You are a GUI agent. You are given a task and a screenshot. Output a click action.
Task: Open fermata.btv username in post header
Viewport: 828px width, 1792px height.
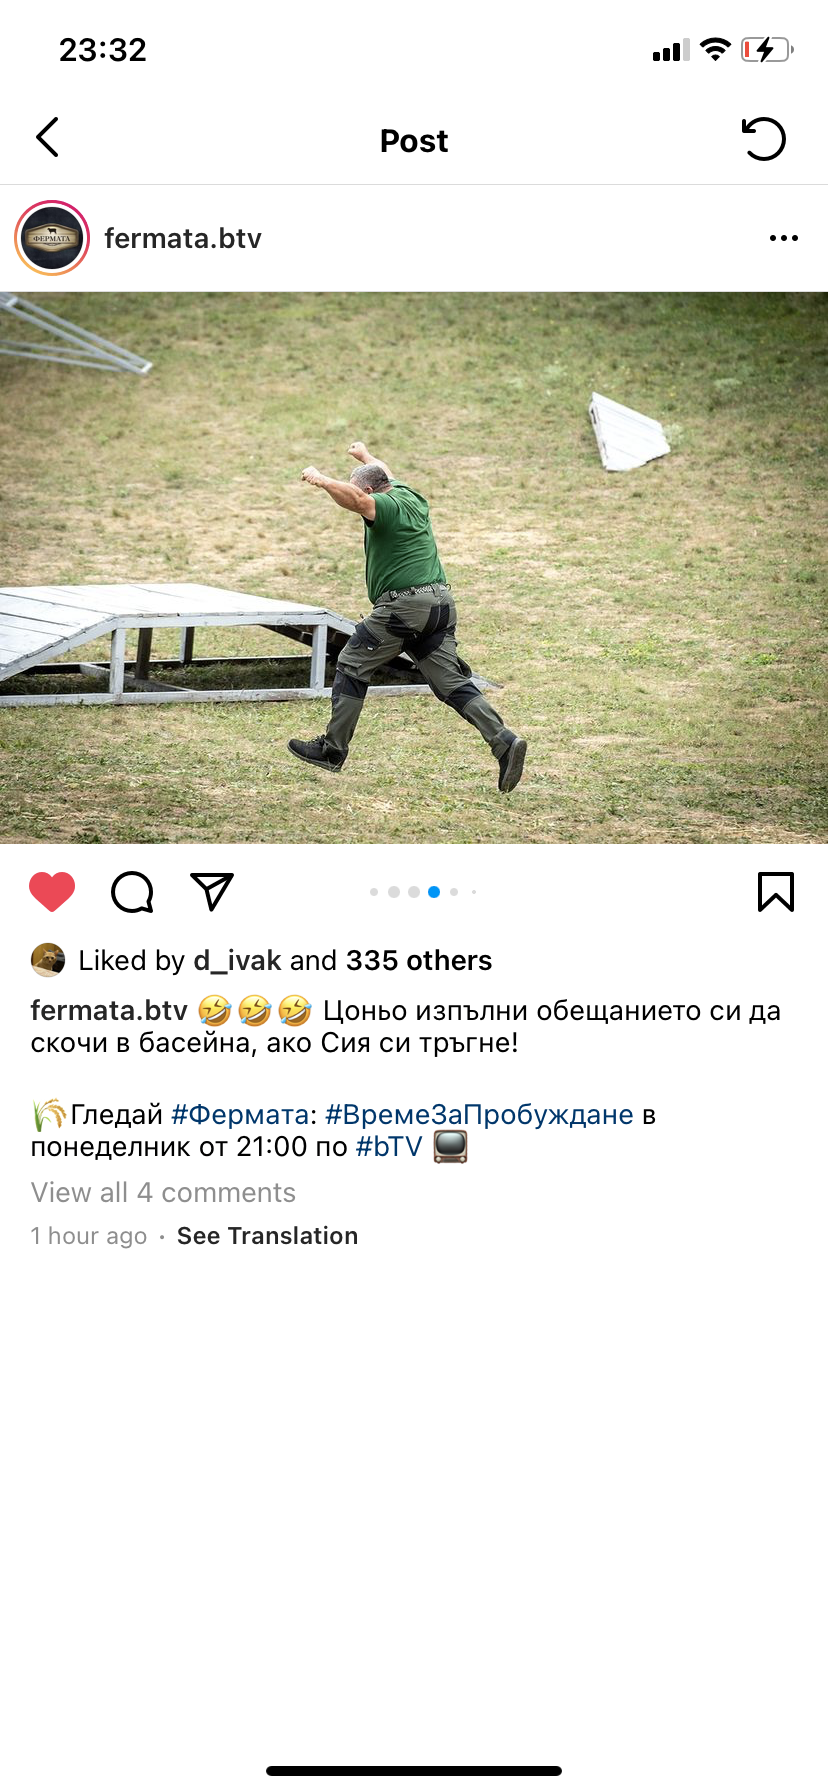(183, 238)
